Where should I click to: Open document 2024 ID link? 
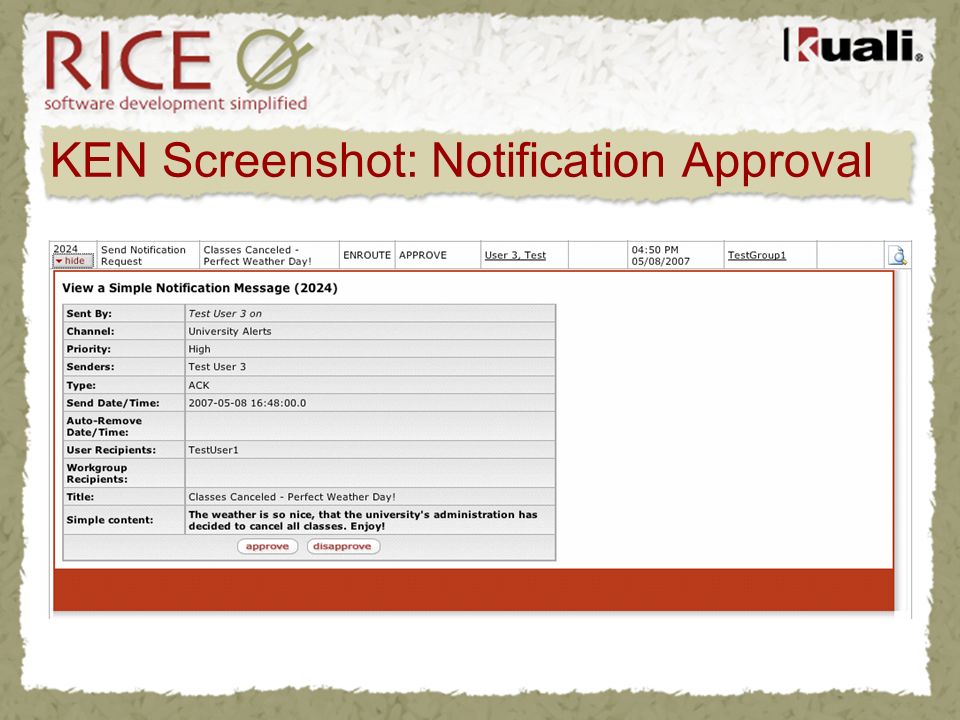click(66, 249)
